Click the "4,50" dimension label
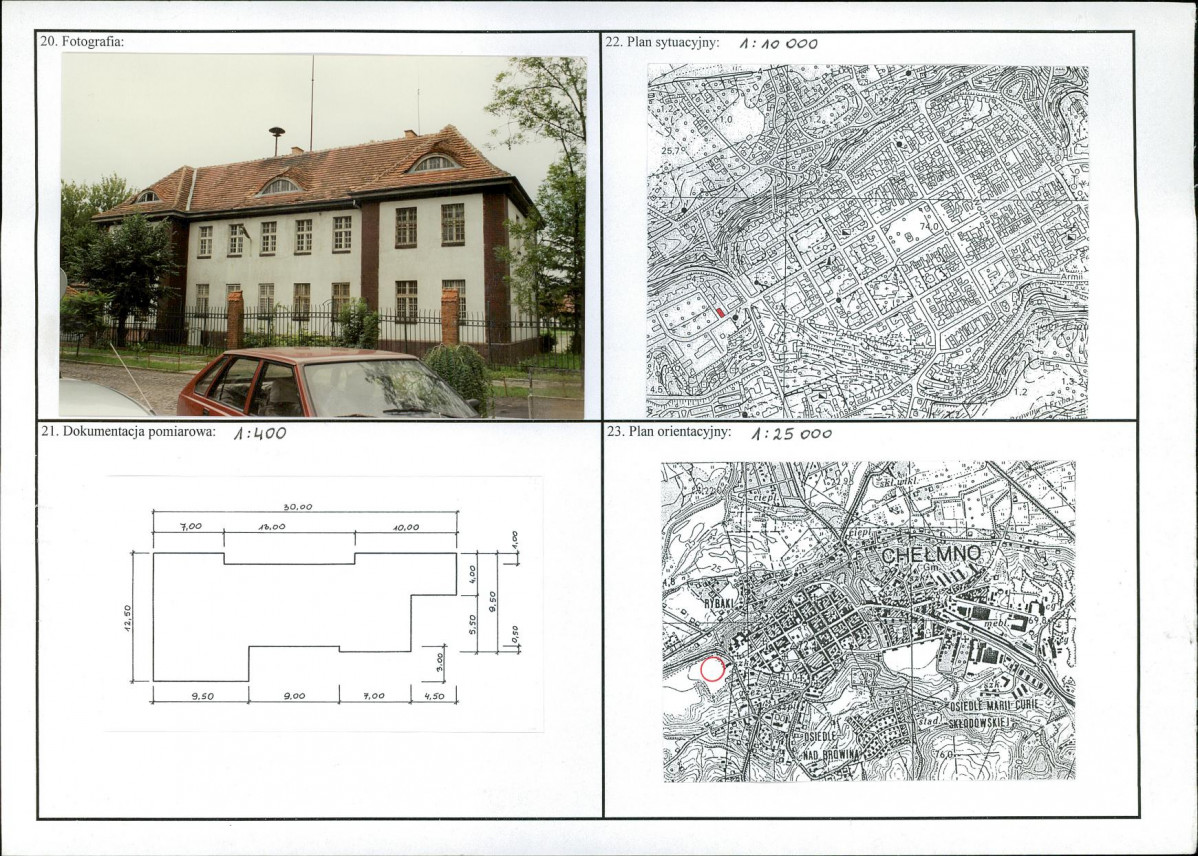The height and width of the screenshot is (856, 1198). (434, 696)
